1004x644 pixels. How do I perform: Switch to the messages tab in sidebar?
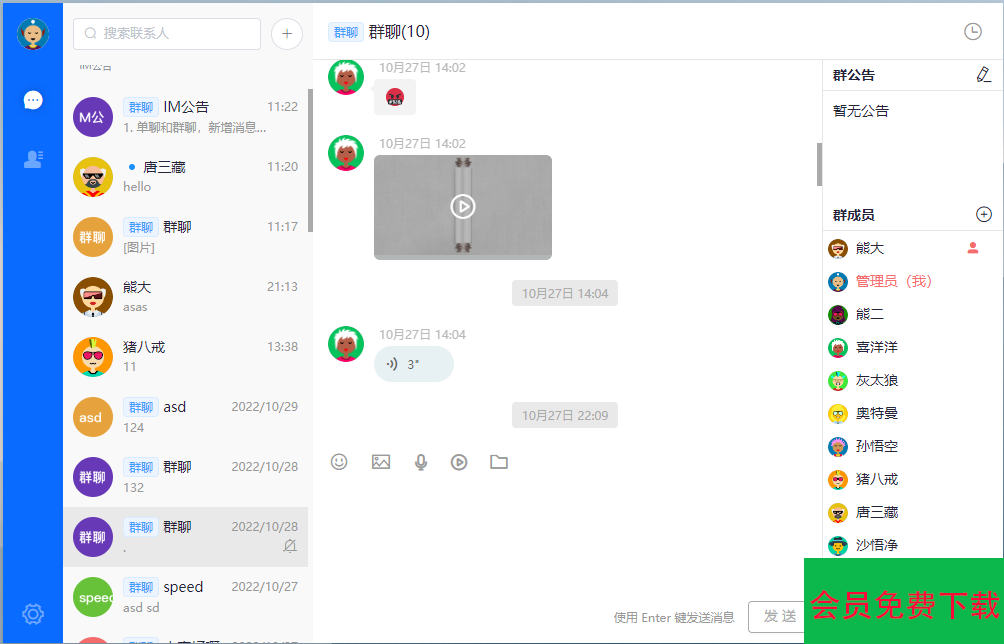pyautogui.click(x=33, y=100)
